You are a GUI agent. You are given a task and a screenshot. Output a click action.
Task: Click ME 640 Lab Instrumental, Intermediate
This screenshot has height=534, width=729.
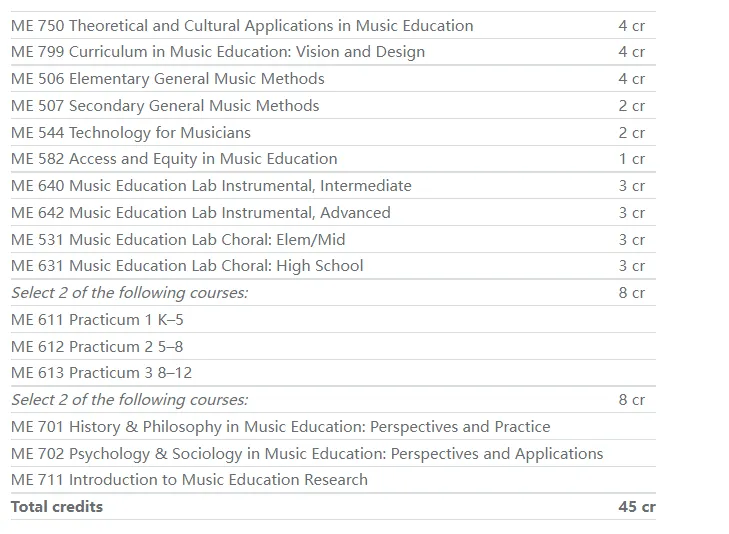click(x=211, y=186)
